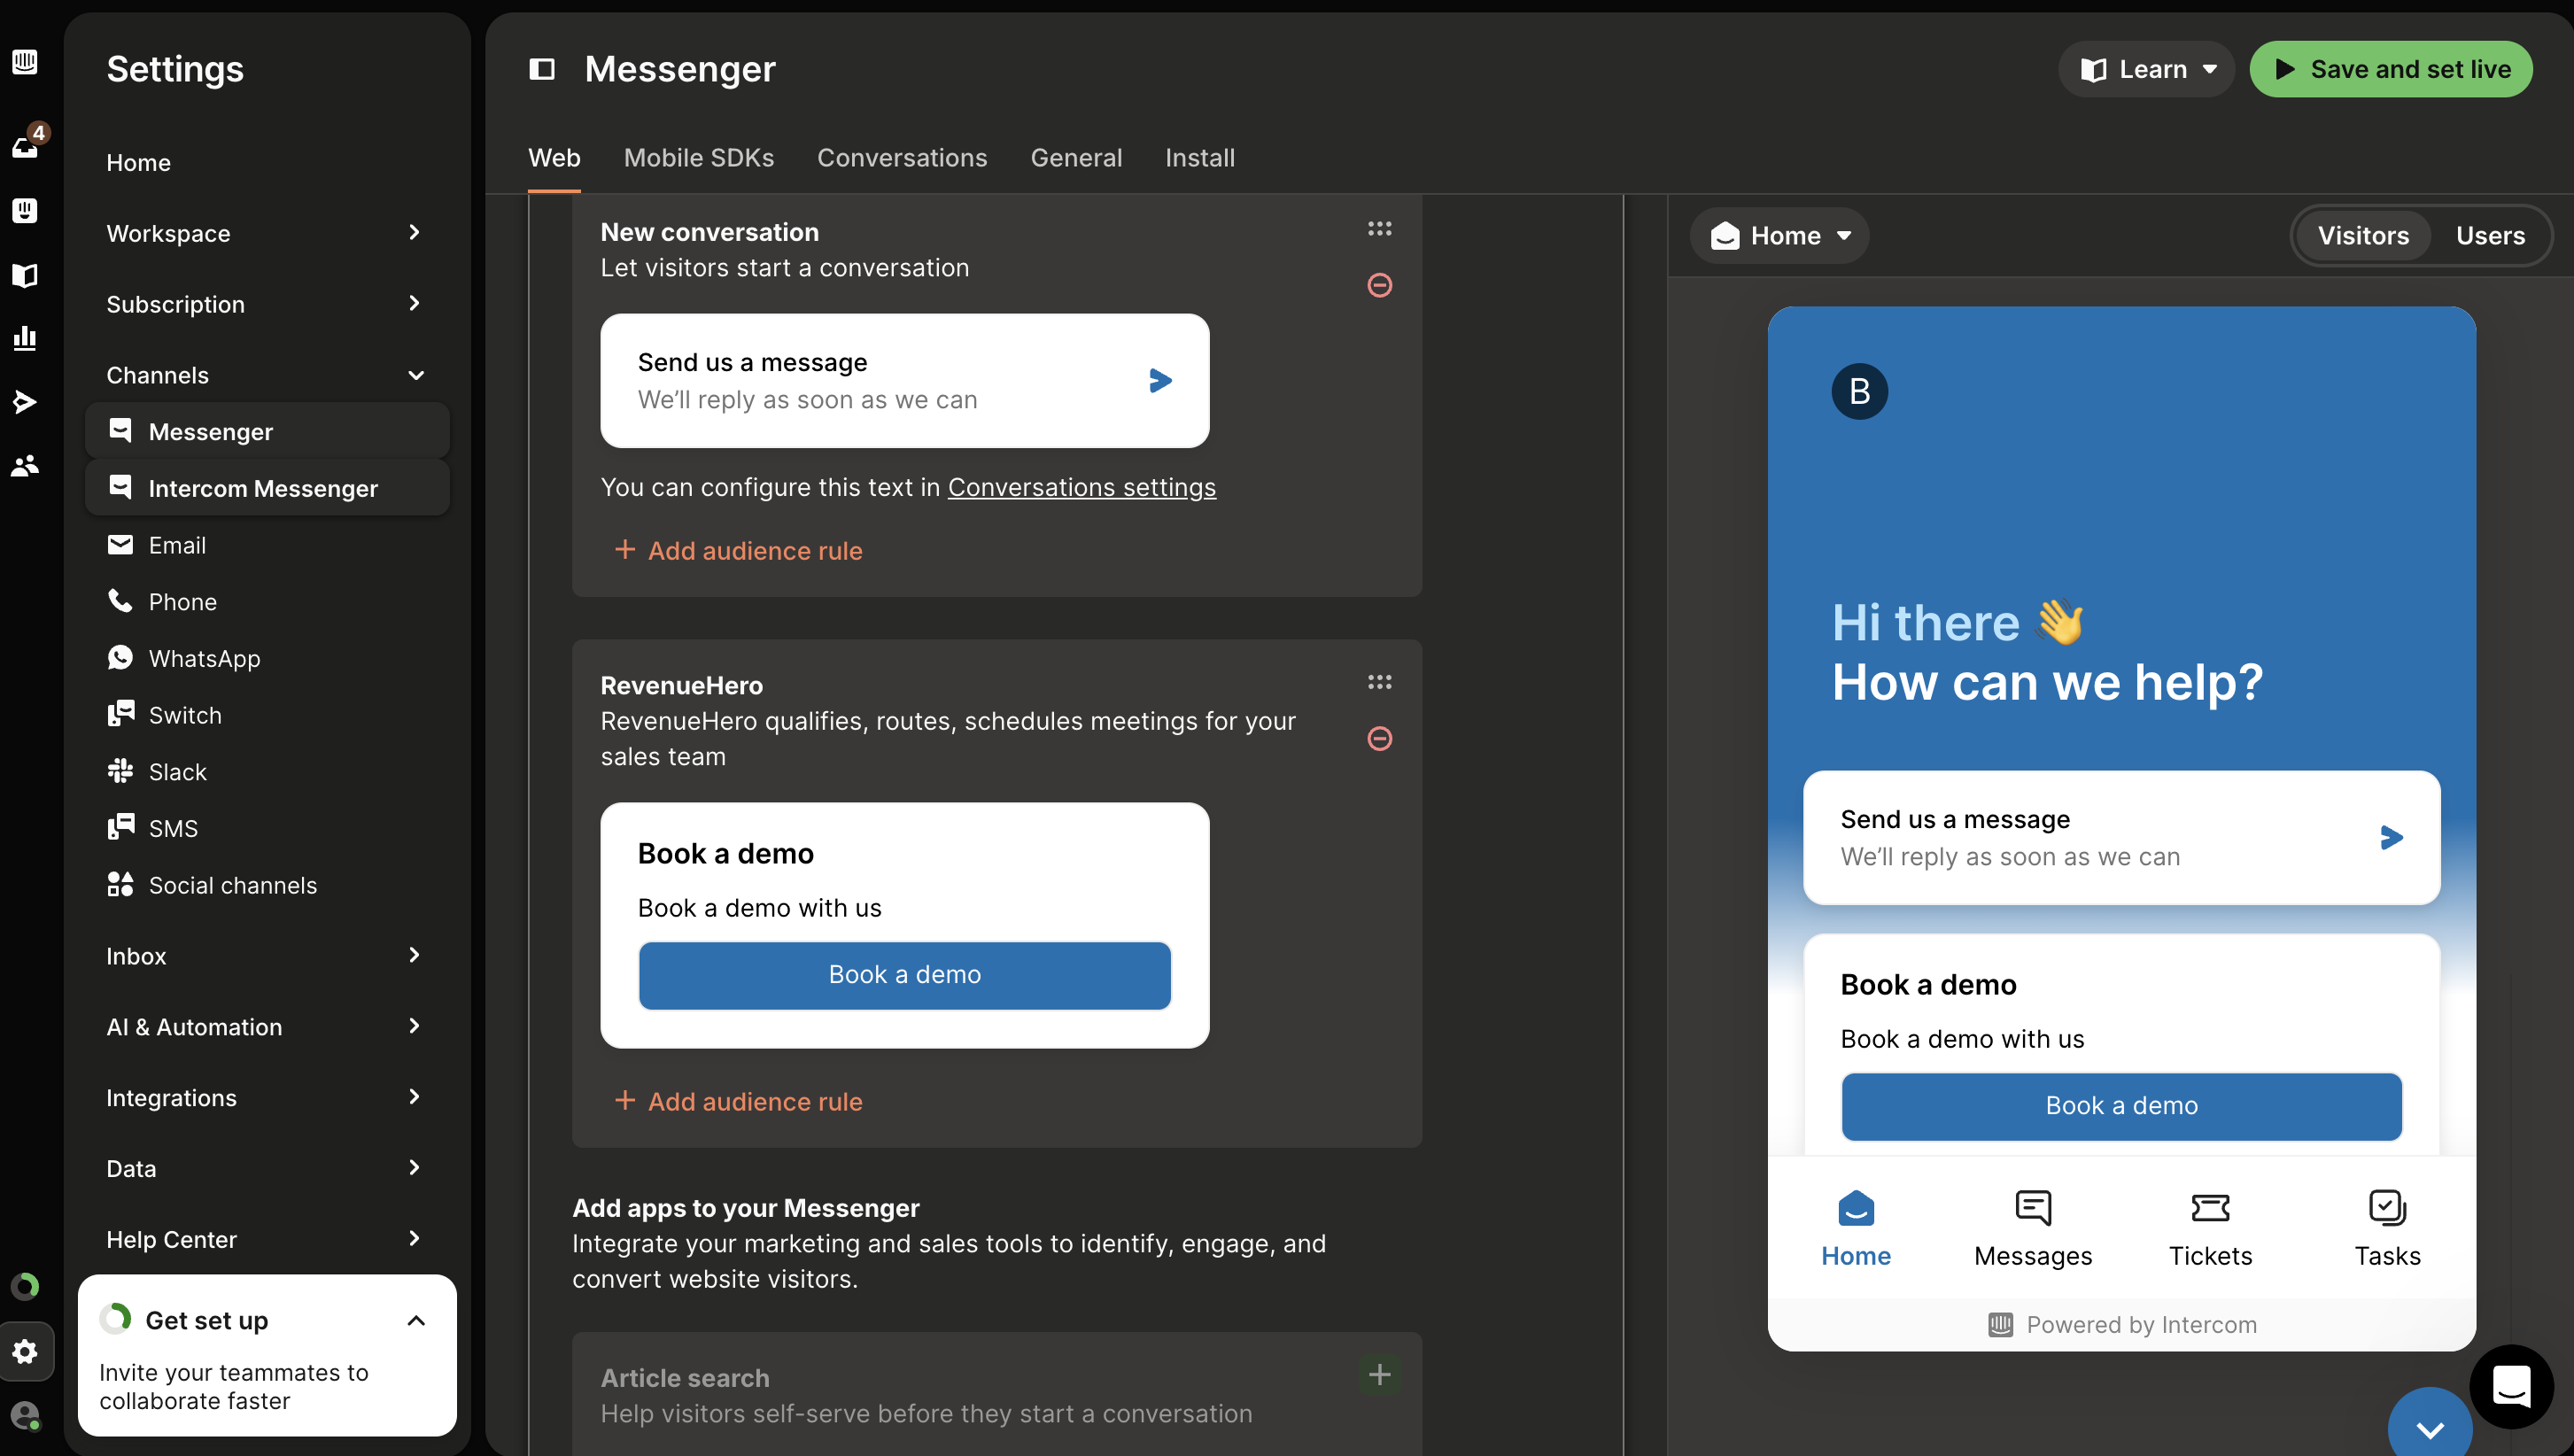Open the Fin AI agent icon in left rail
Image resolution: width=2574 pixels, height=1456 pixels.
pyautogui.click(x=25, y=210)
